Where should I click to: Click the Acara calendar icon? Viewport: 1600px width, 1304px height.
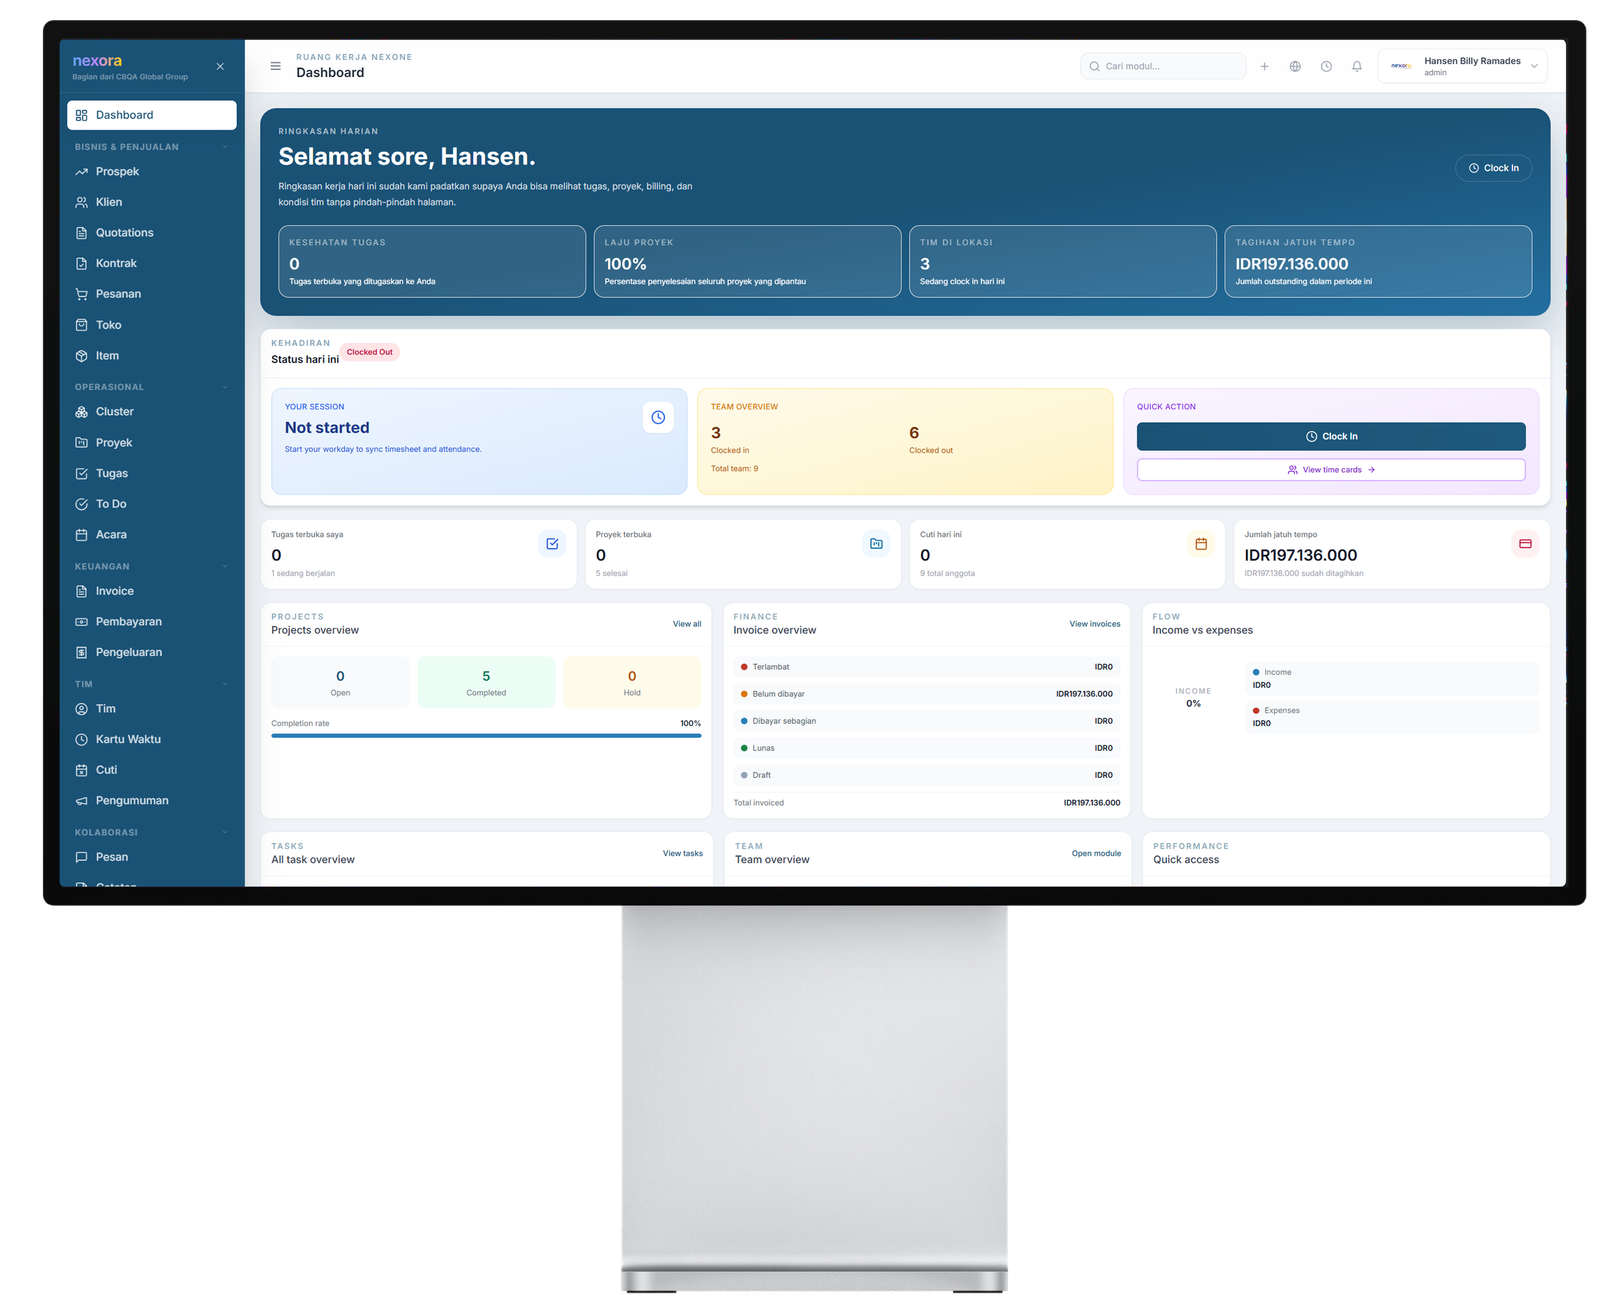pos(82,535)
